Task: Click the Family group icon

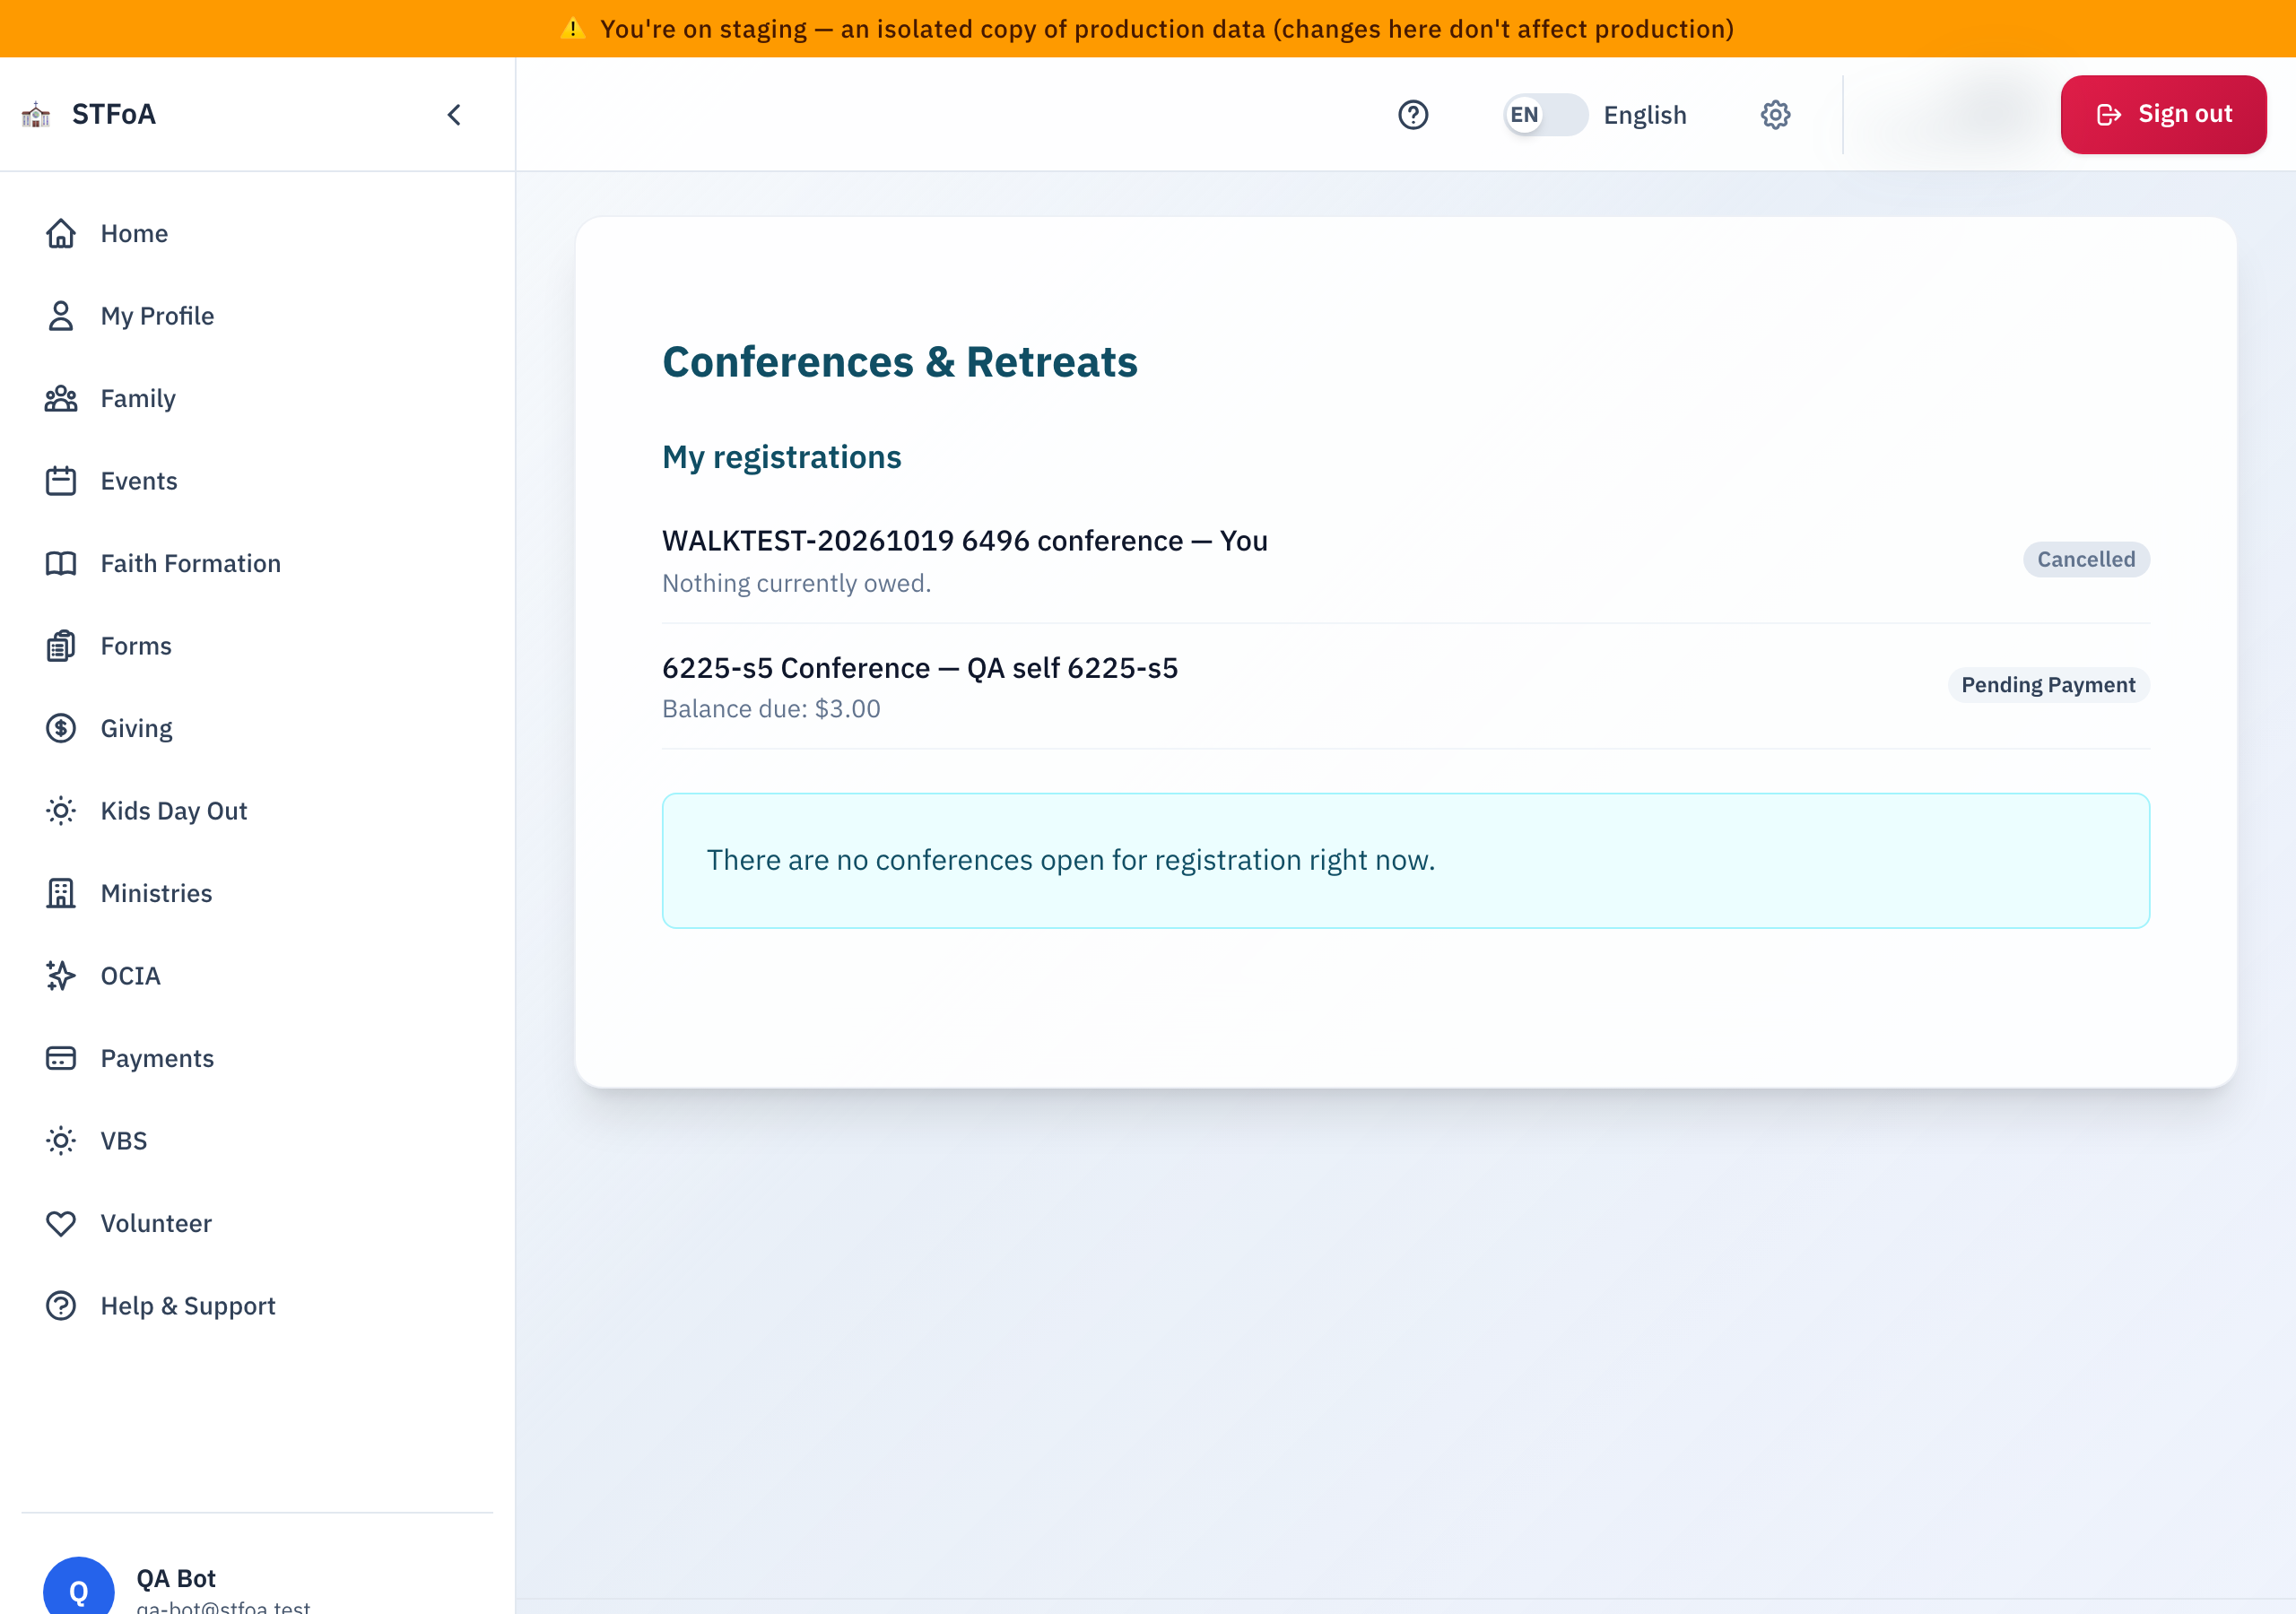Action: point(61,398)
